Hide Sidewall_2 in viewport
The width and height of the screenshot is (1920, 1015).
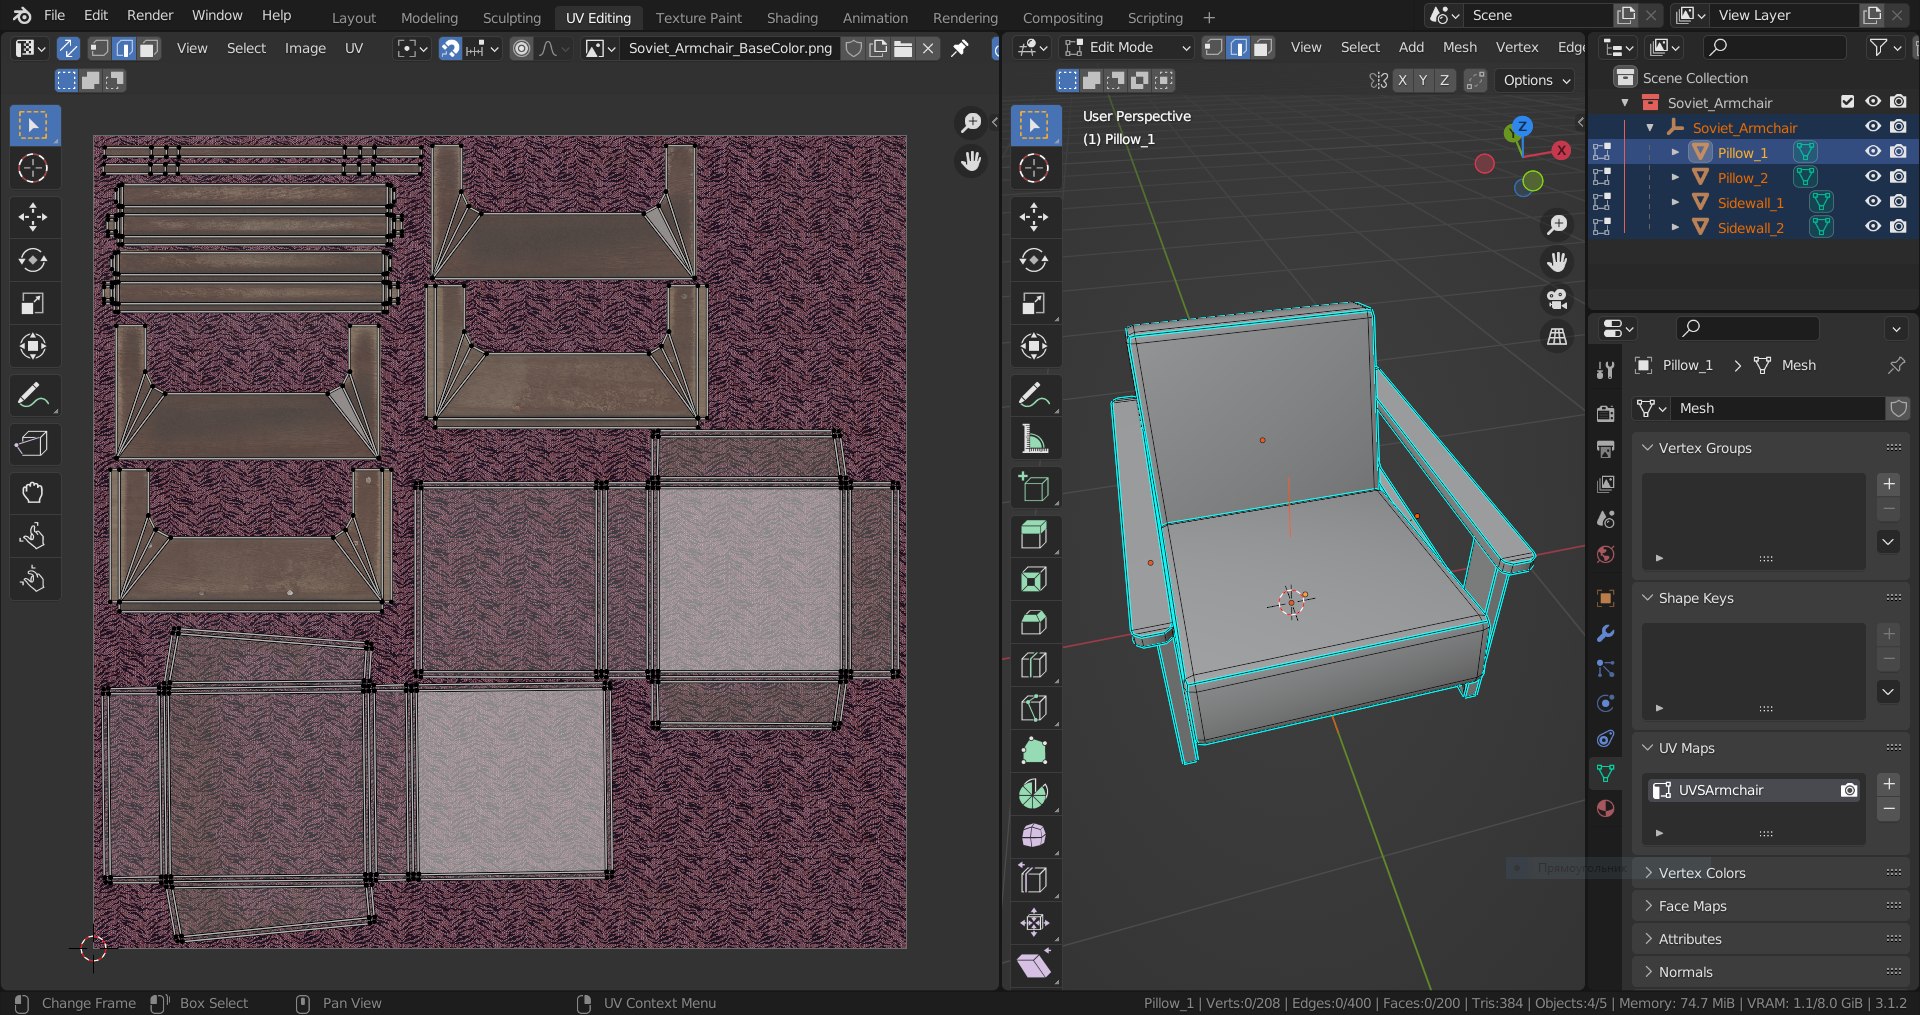point(1873,227)
